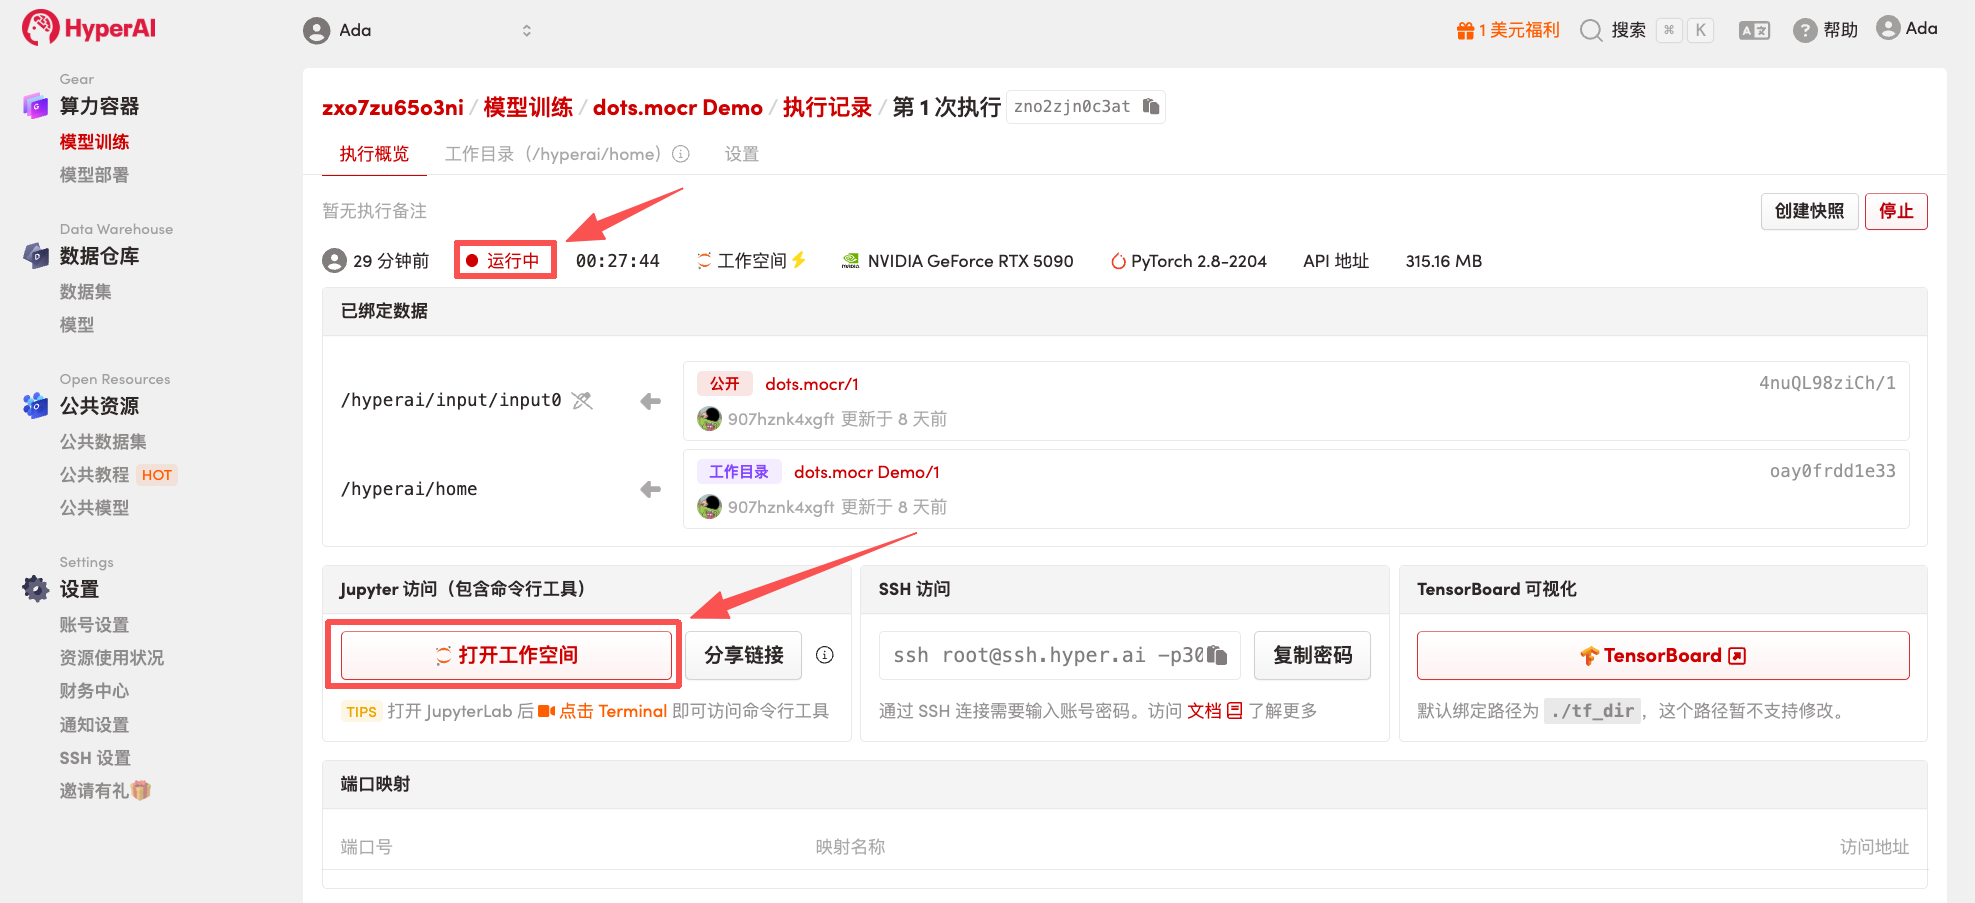Switch to the 设置 tab

coord(741,154)
